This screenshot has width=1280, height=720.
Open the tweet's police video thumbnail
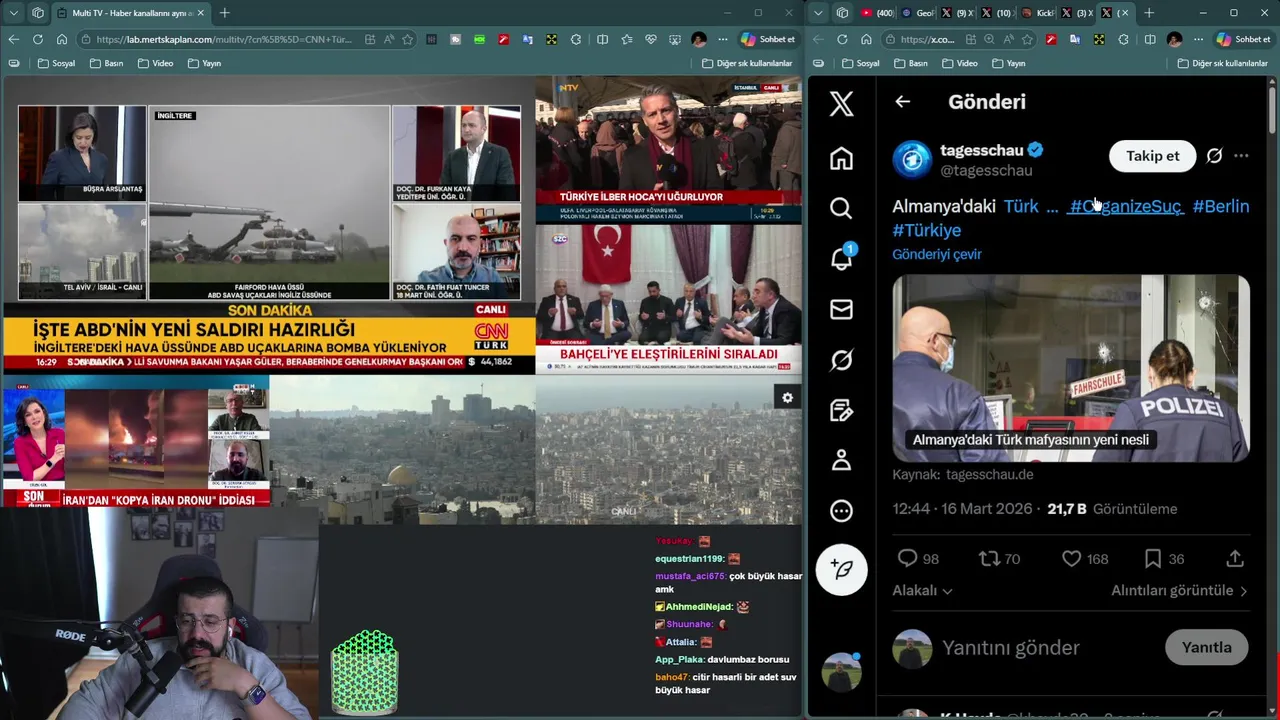(x=1071, y=368)
